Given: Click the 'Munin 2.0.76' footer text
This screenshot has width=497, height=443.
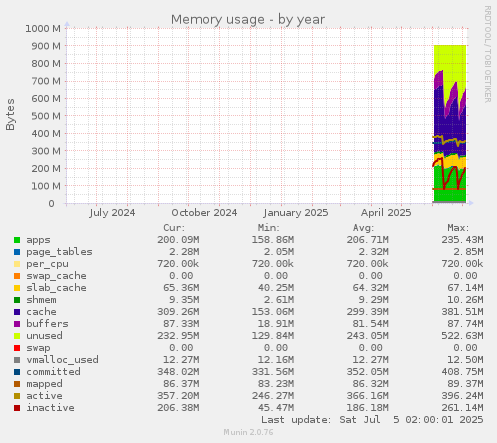Looking at the screenshot, I should pyautogui.click(x=248, y=432).
